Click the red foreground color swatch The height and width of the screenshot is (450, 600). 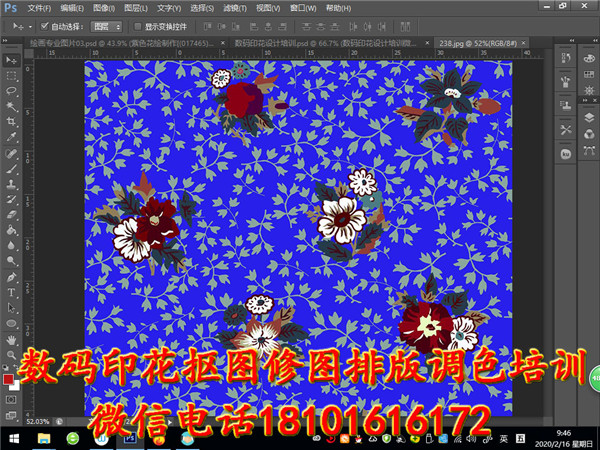coord(9,379)
